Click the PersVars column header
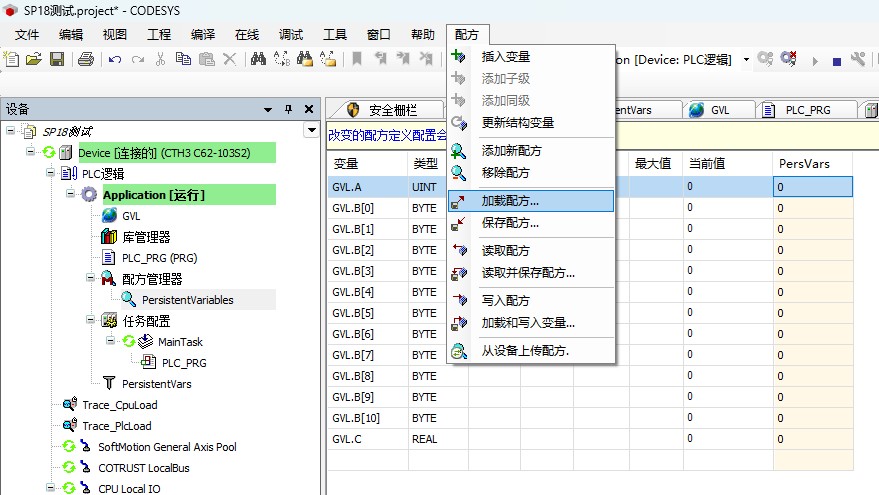Image resolution: width=879 pixels, height=495 pixels. click(x=813, y=164)
